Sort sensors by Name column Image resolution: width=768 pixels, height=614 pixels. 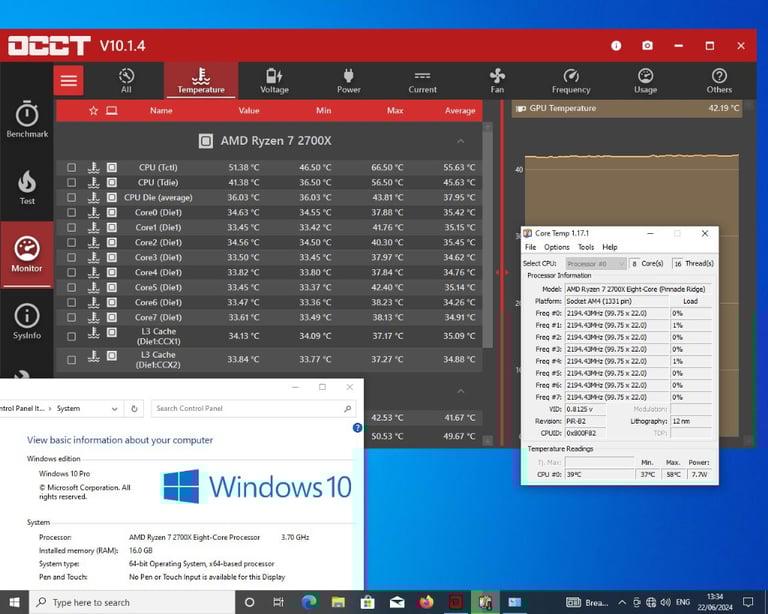tap(161, 111)
